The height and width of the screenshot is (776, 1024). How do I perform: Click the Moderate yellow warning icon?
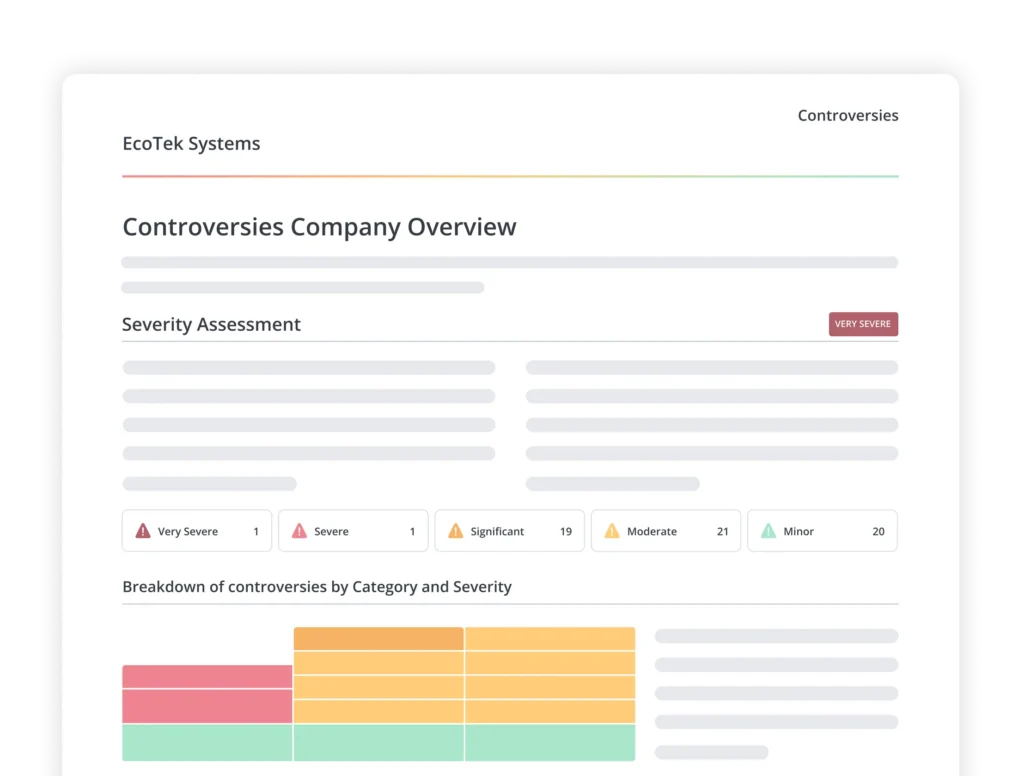point(612,530)
